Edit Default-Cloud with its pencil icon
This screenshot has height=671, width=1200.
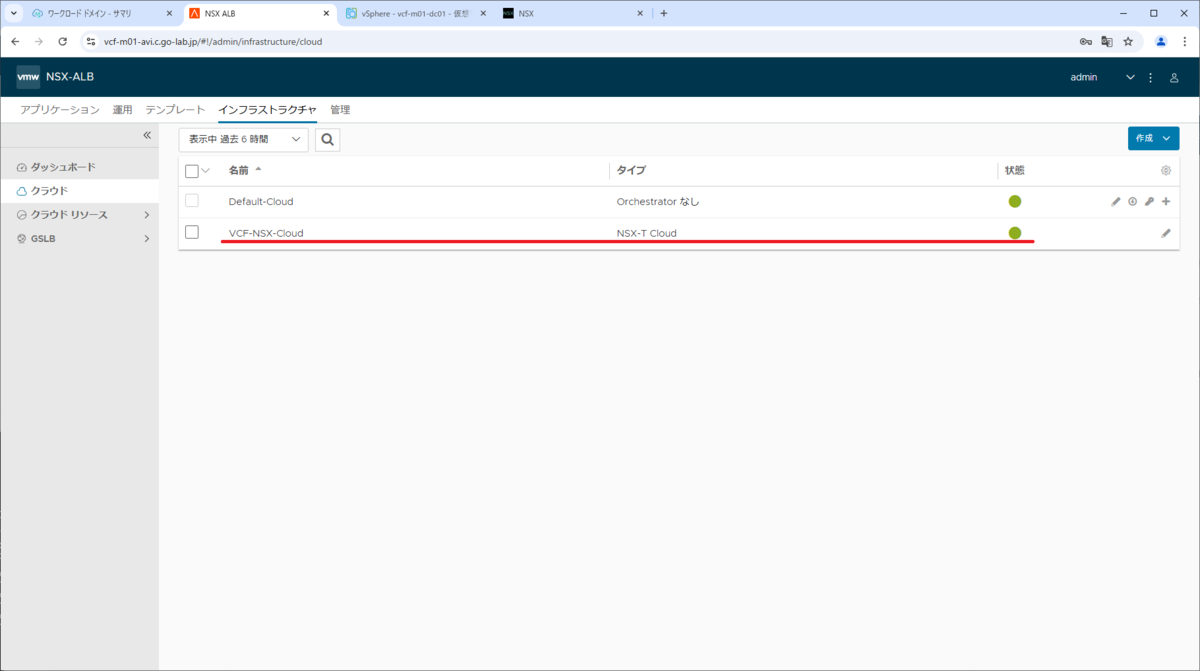coord(1116,201)
